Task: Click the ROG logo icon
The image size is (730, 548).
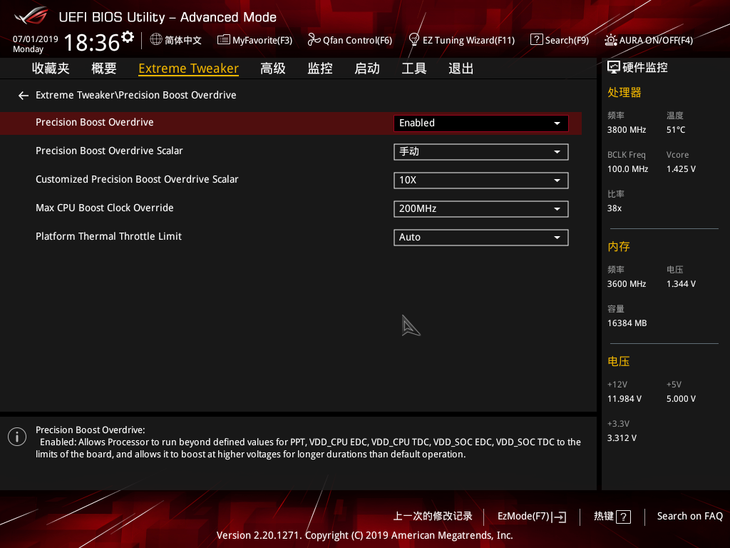Action: pyautogui.click(x=31, y=15)
